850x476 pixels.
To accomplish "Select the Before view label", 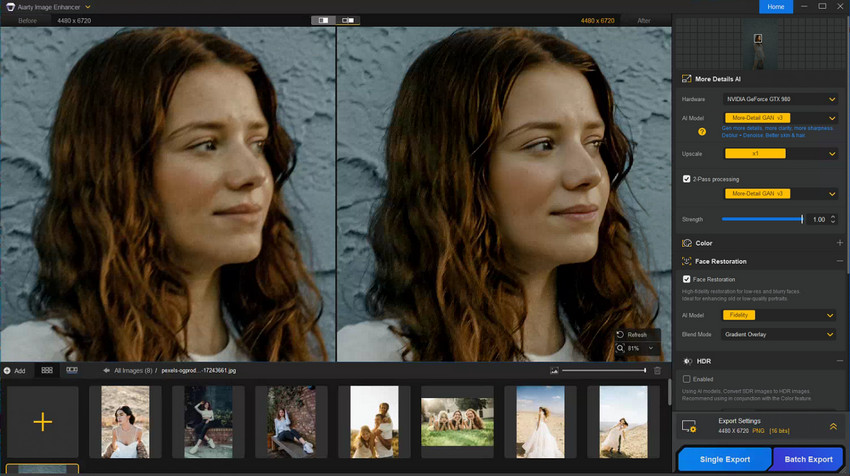I will (27, 21).
